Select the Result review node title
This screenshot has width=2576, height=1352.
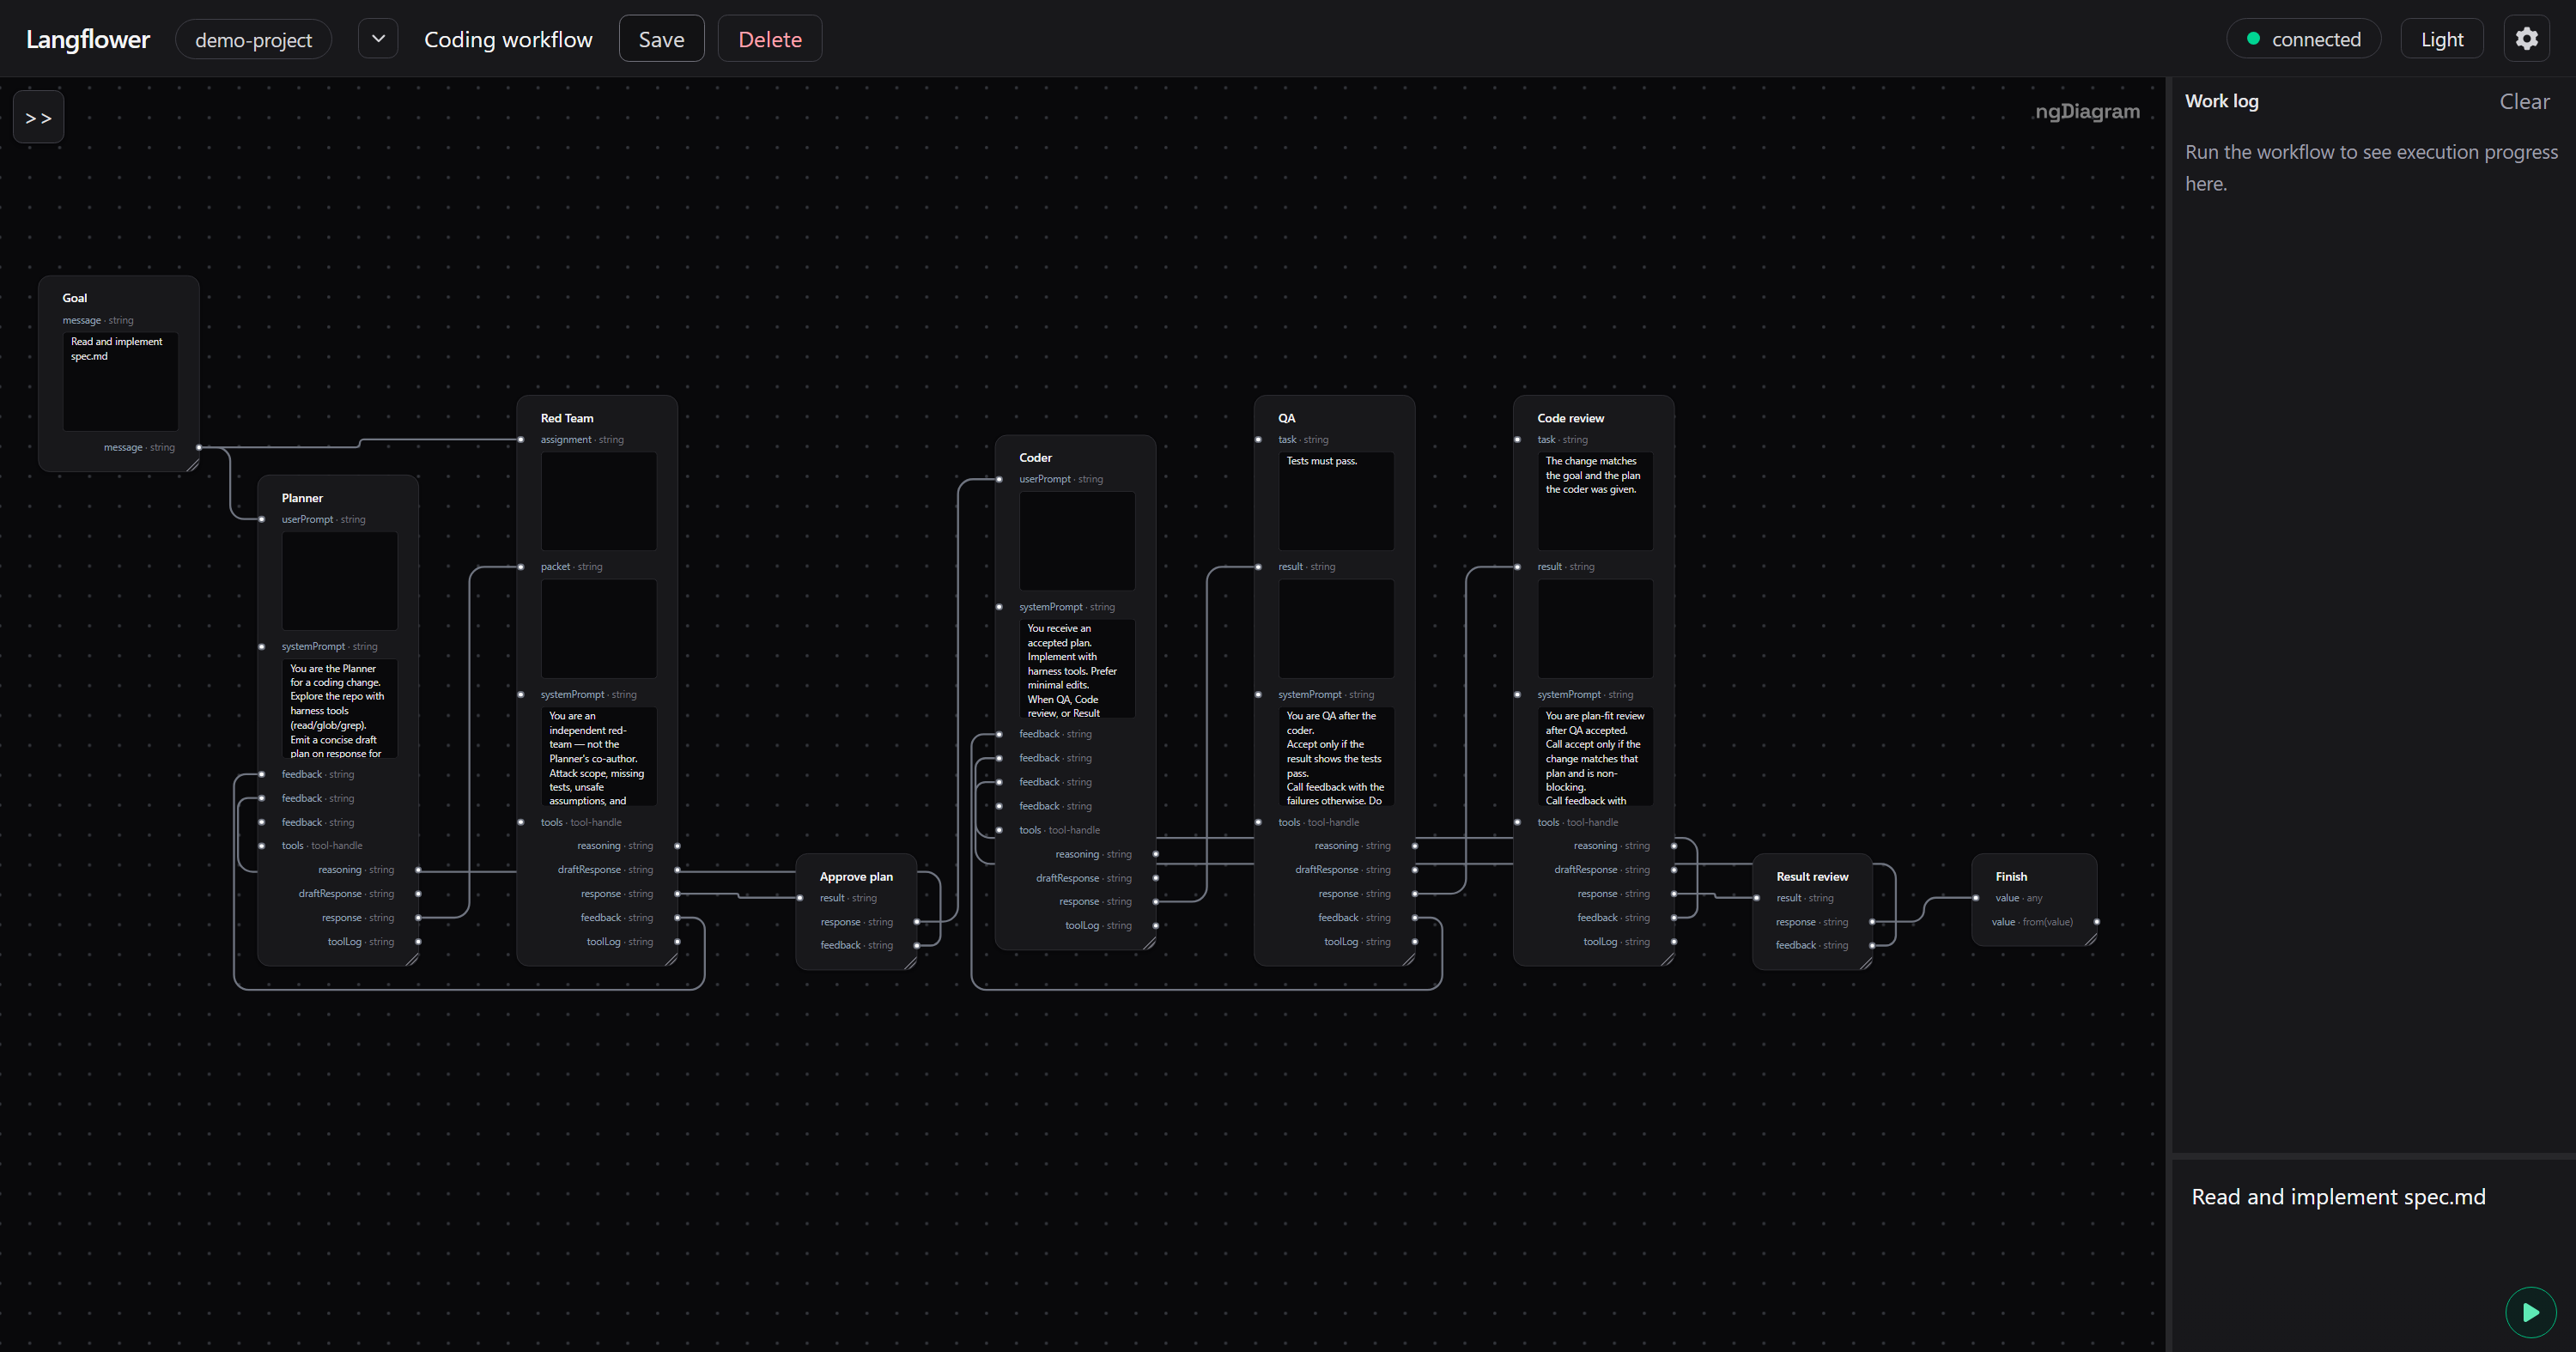coord(1812,876)
